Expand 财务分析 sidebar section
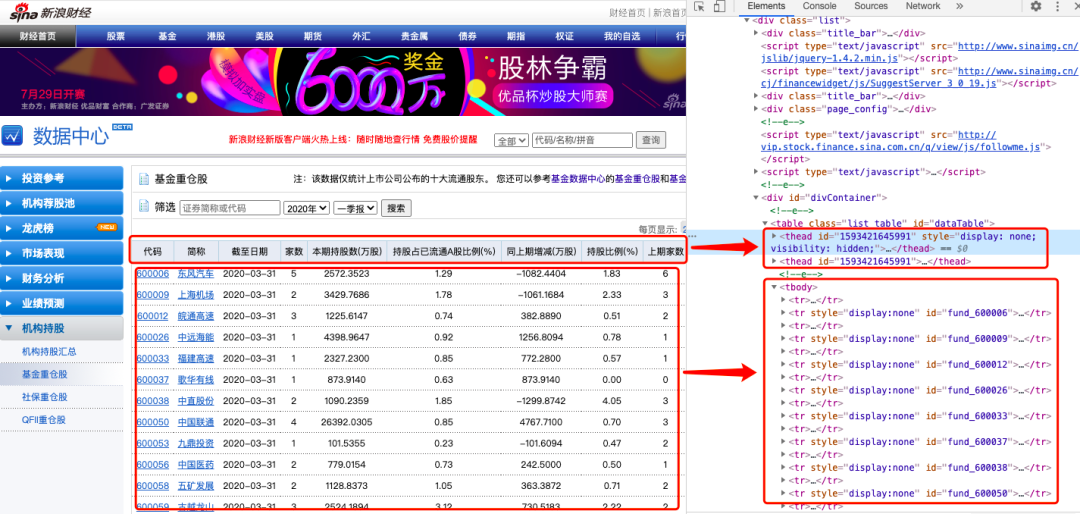The width and height of the screenshot is (1080, 514). 62,278
